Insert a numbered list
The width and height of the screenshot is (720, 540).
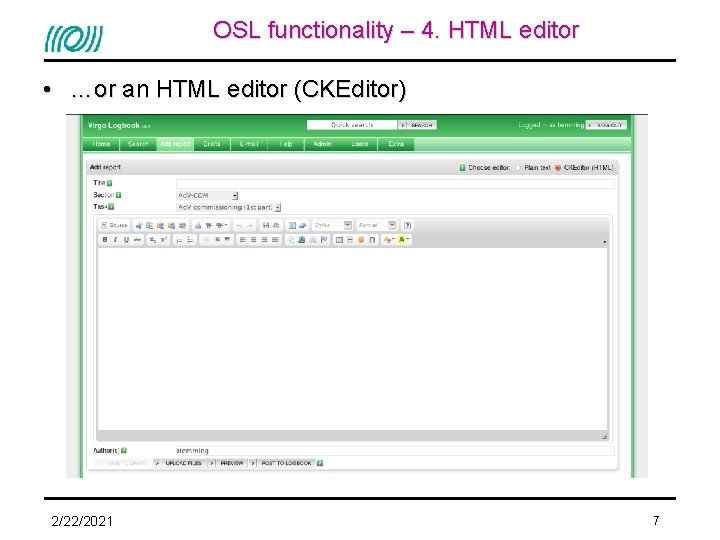tap(180, 240)
